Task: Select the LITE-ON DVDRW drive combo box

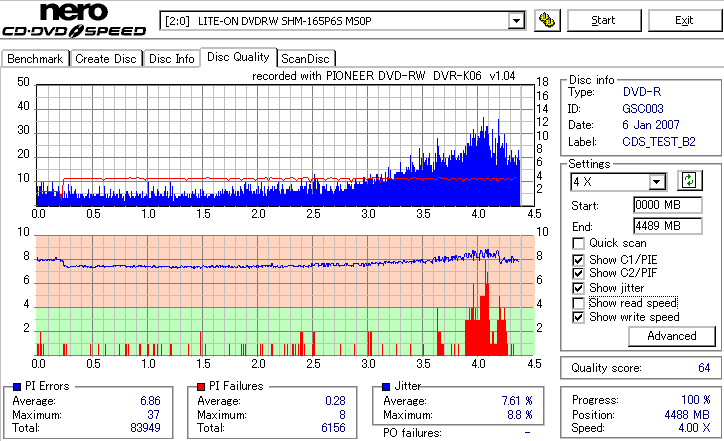Action: click(342, 21)
